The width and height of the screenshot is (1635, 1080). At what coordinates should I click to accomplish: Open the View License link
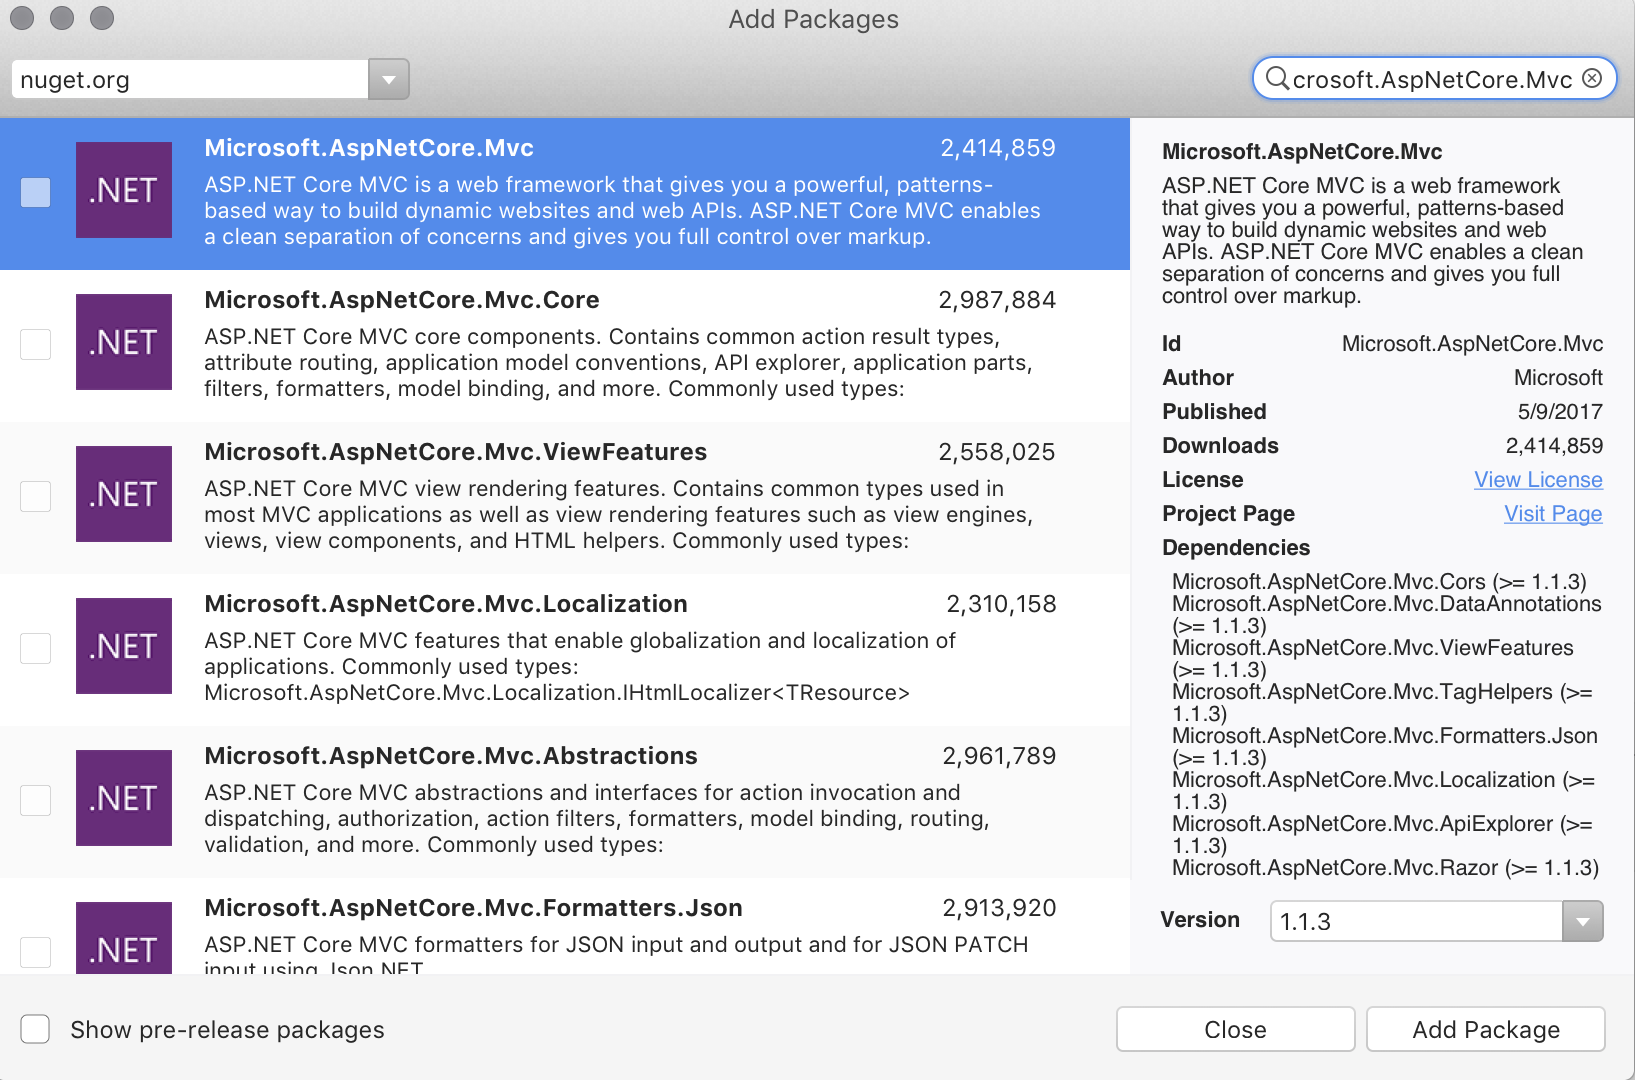[1538, 480]
